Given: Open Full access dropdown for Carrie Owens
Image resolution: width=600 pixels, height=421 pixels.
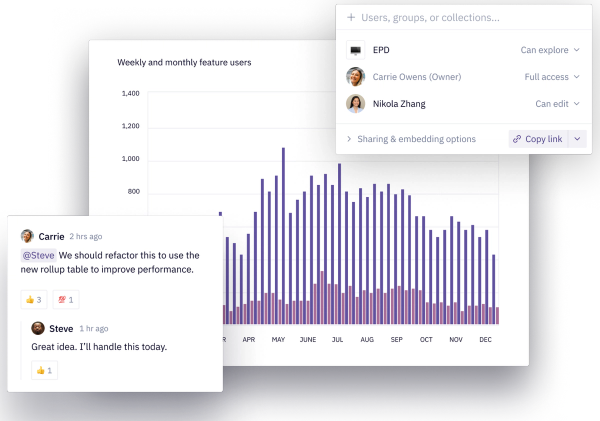Looking at the screenshot, I should pyautogui.click(x=552, y=77).
